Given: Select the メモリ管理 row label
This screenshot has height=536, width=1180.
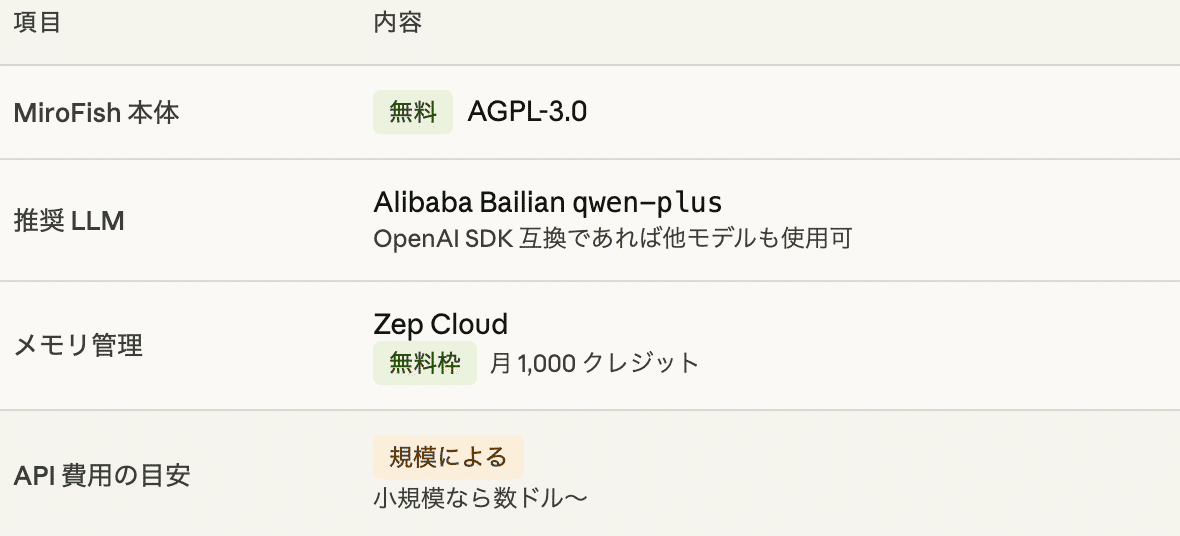Looking at the screenshot, I should [x=78, y=346].
